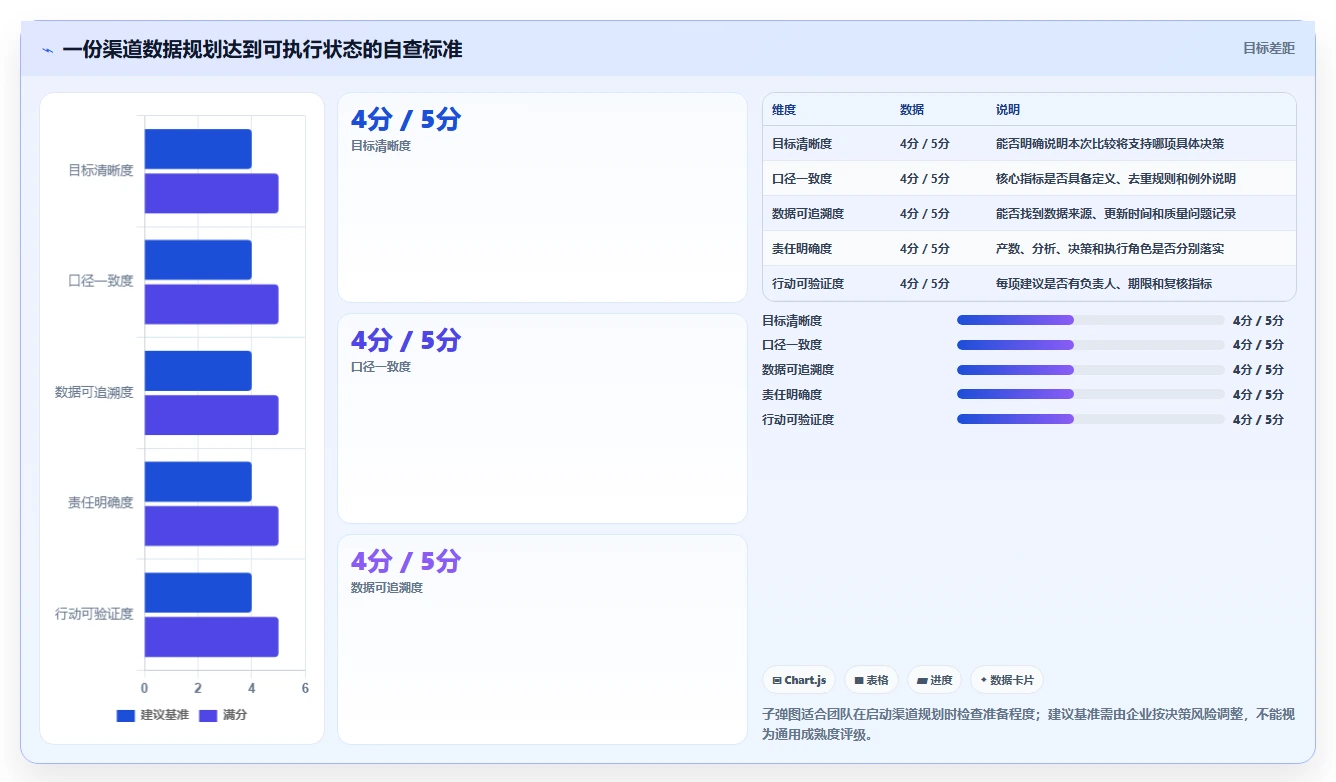Viewport: 1336px width, 782px height.
Task: Click the blue 建议基准 bar for 口径一致度
Action: 198,260
